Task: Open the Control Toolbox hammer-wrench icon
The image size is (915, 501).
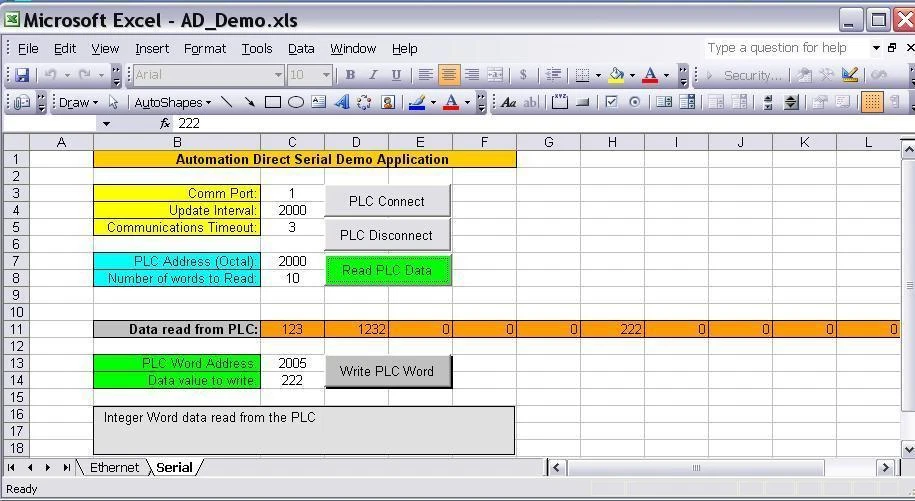Action: pos(826,75)
